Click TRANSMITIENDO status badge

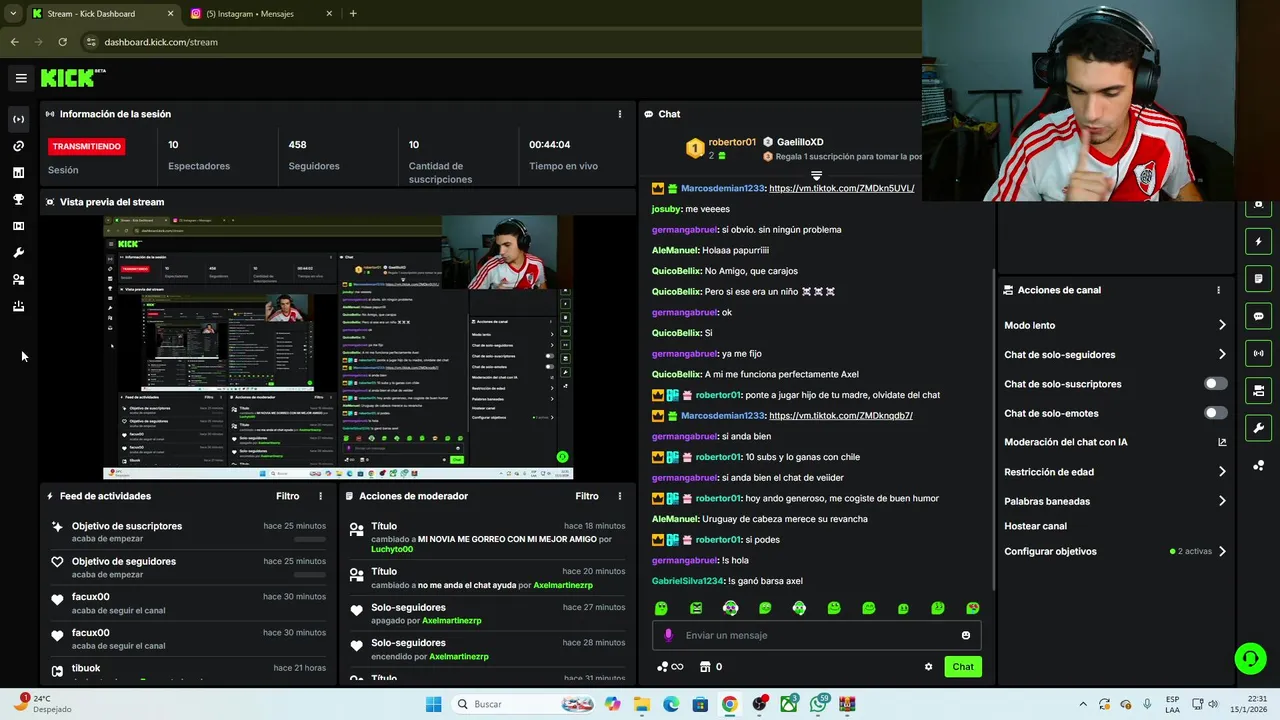click(x=87, y=146)
